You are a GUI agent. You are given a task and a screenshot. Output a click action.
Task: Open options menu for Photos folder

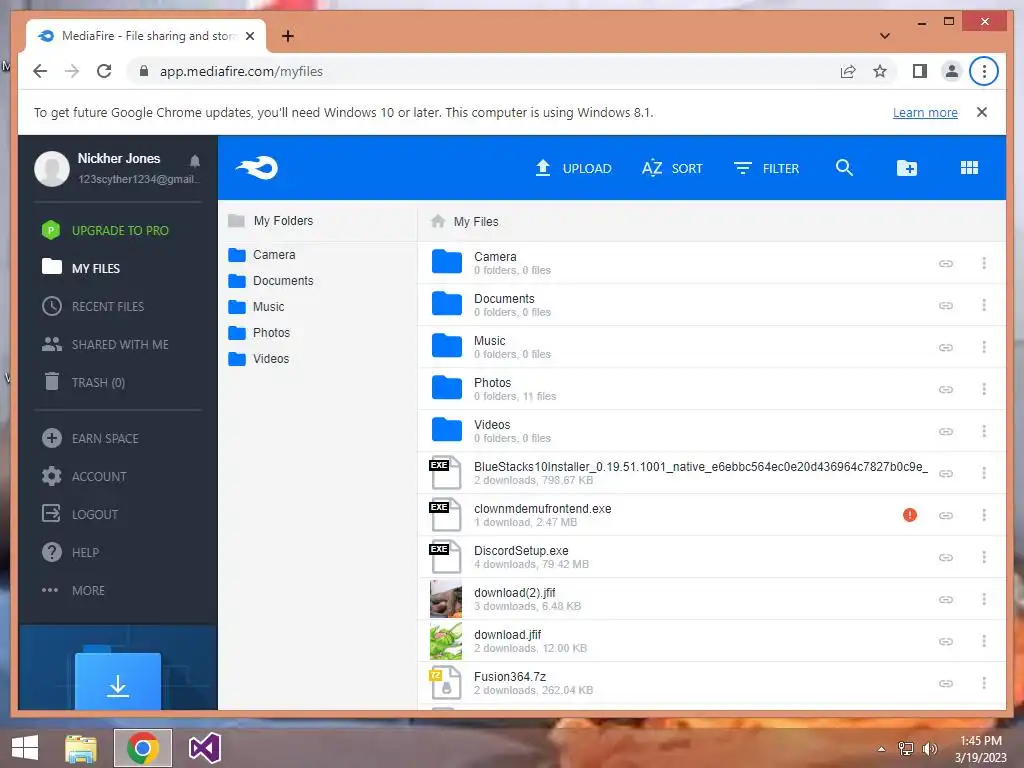tap(984, 389)
